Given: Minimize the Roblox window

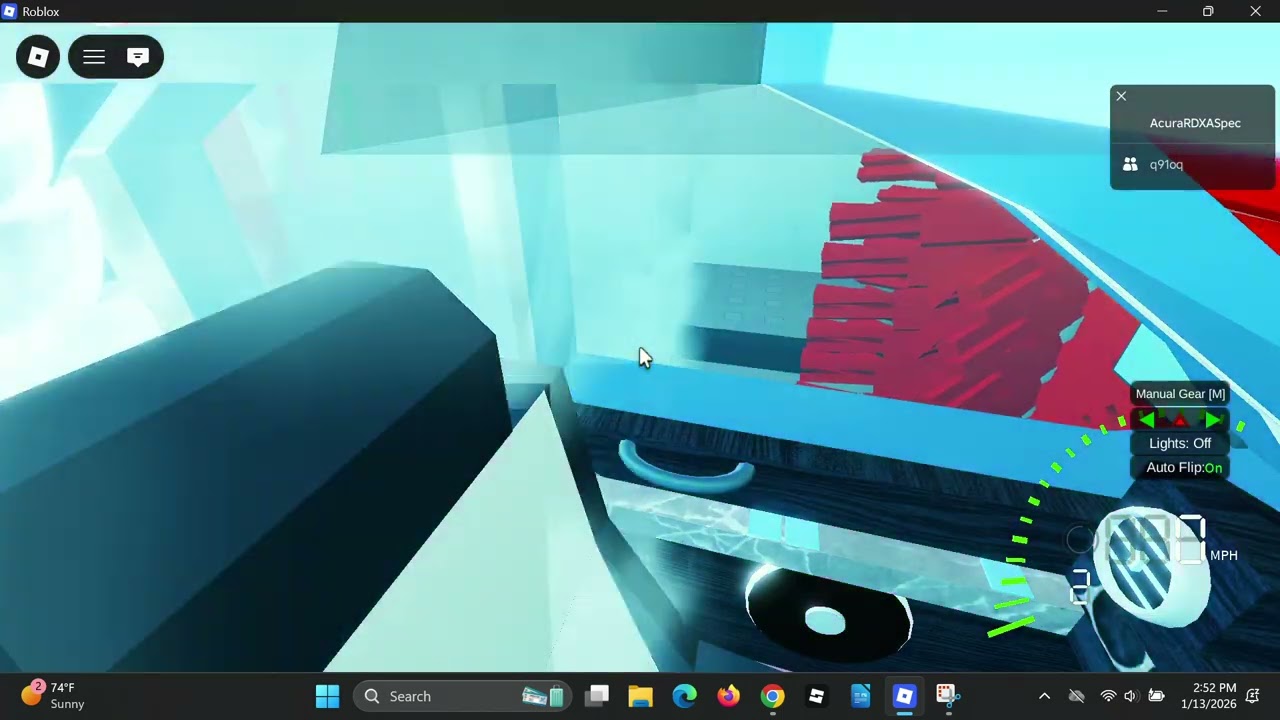Looking at the screenshot, I should coord(1162,11).
